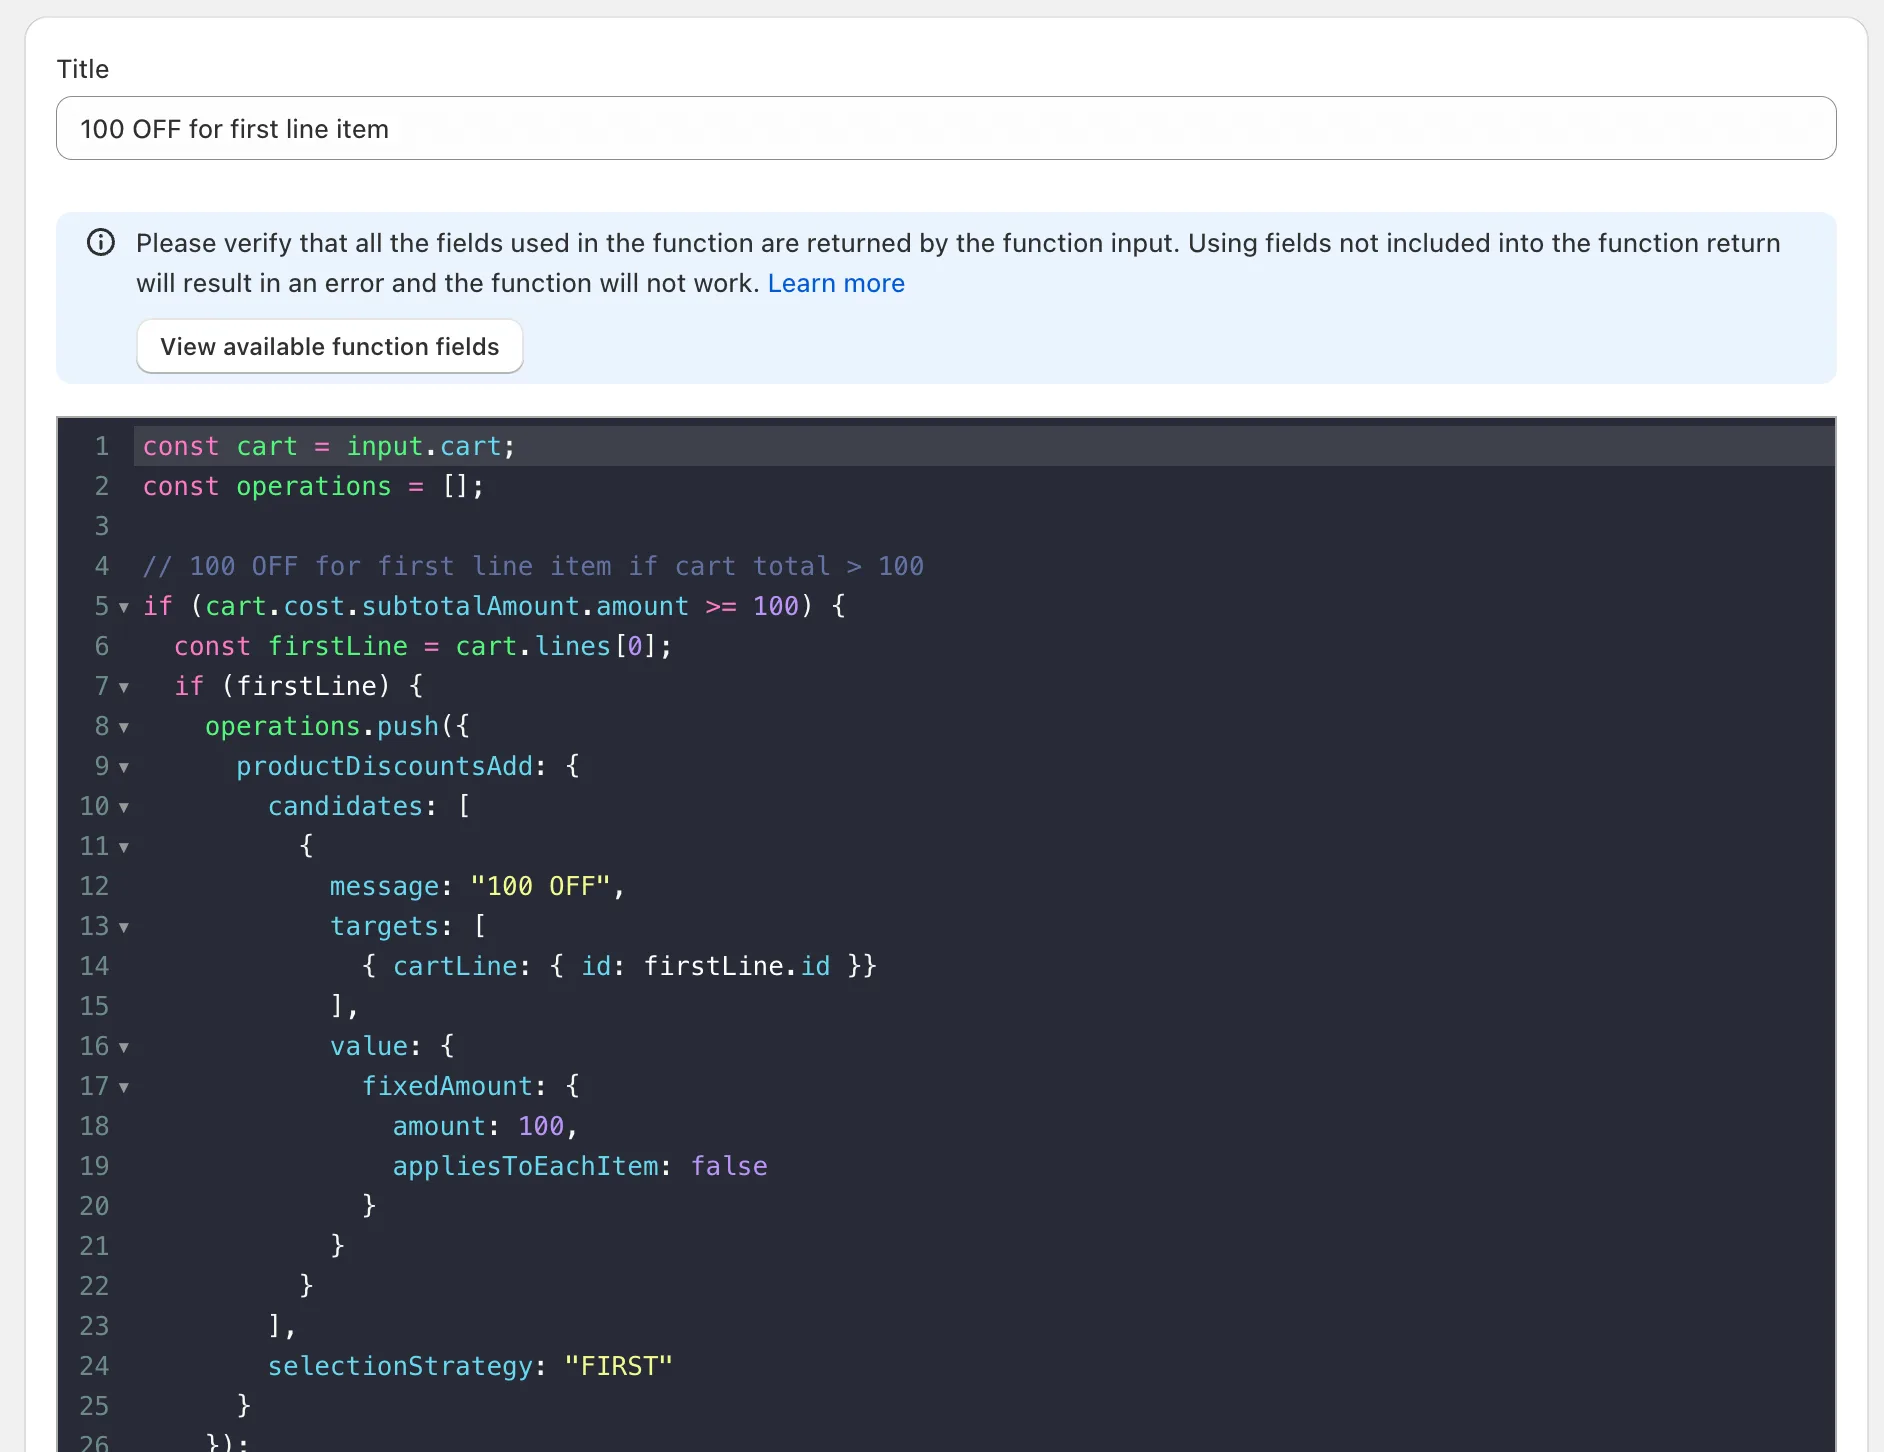
Task: Collapse the targets array at line 13
Action: 124,927
